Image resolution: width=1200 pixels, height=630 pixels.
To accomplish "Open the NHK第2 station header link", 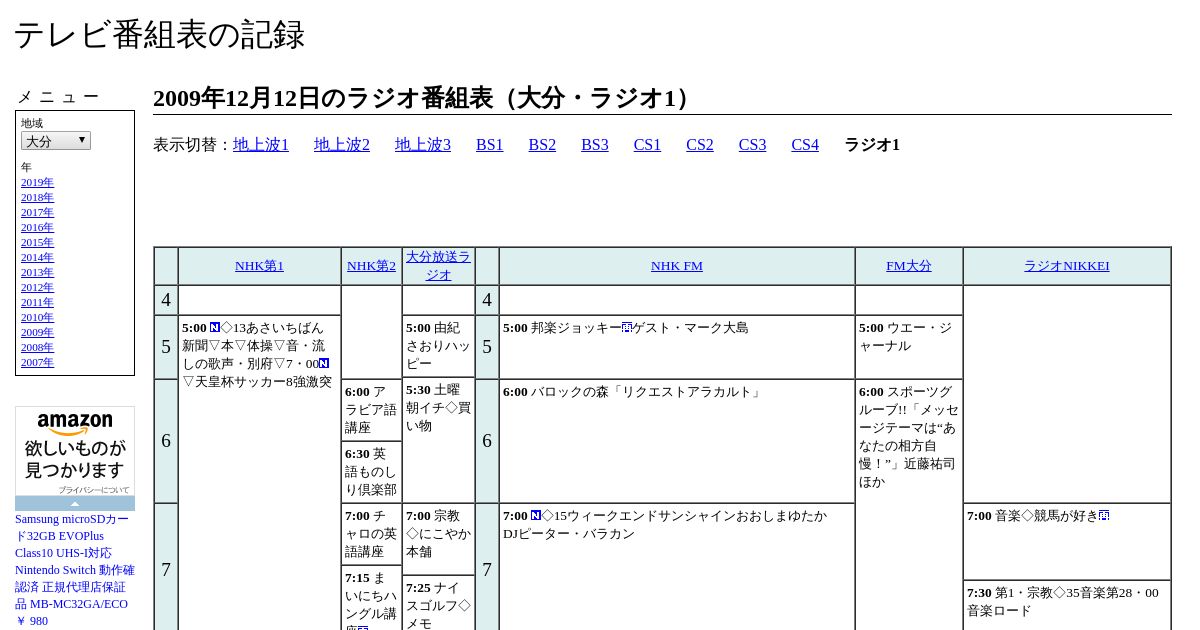I will point(371,266).
